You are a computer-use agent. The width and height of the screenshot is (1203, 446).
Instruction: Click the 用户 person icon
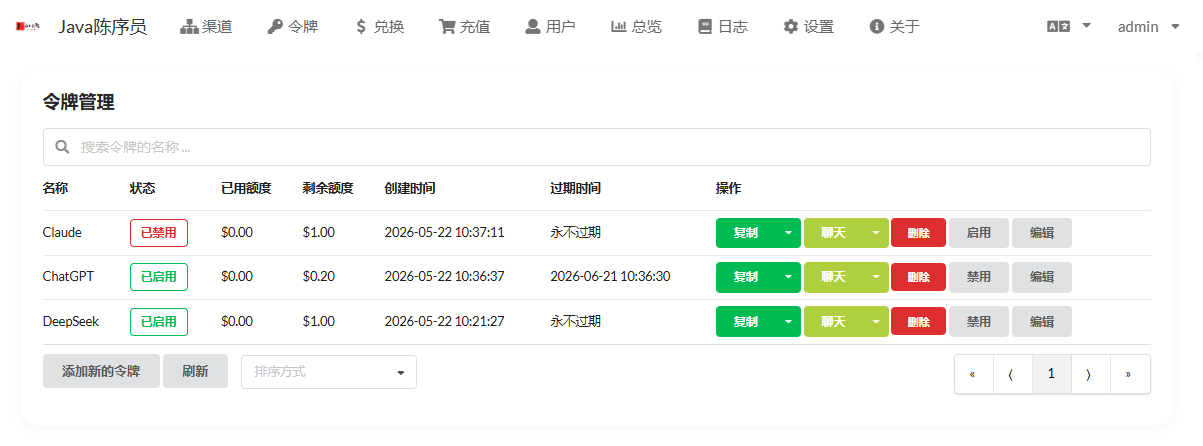click(x=533, y=27)
